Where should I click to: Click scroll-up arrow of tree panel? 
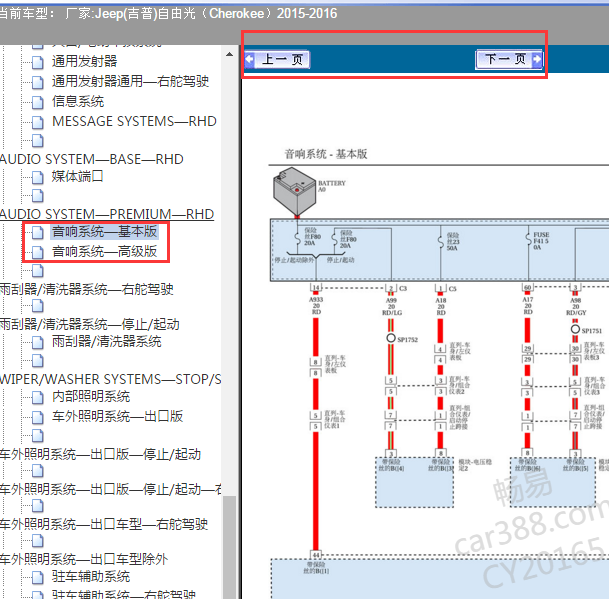[230, 54]
